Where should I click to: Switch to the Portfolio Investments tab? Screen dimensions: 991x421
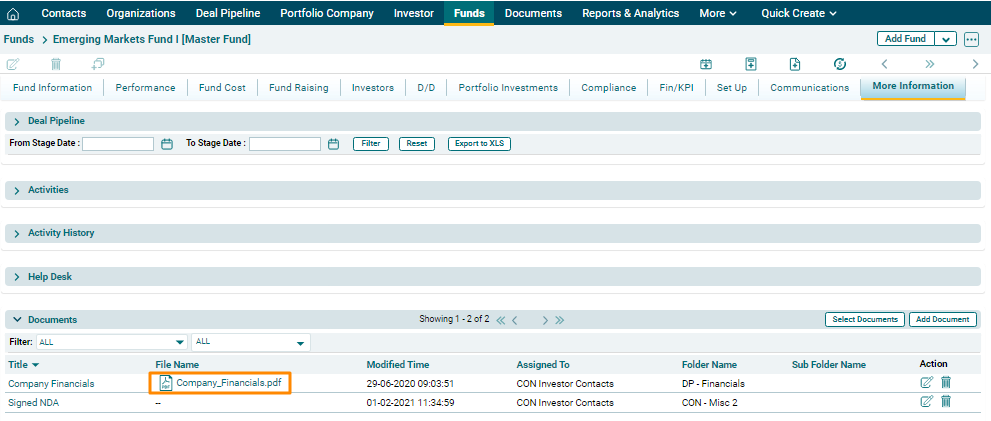[x=508, y=88]
